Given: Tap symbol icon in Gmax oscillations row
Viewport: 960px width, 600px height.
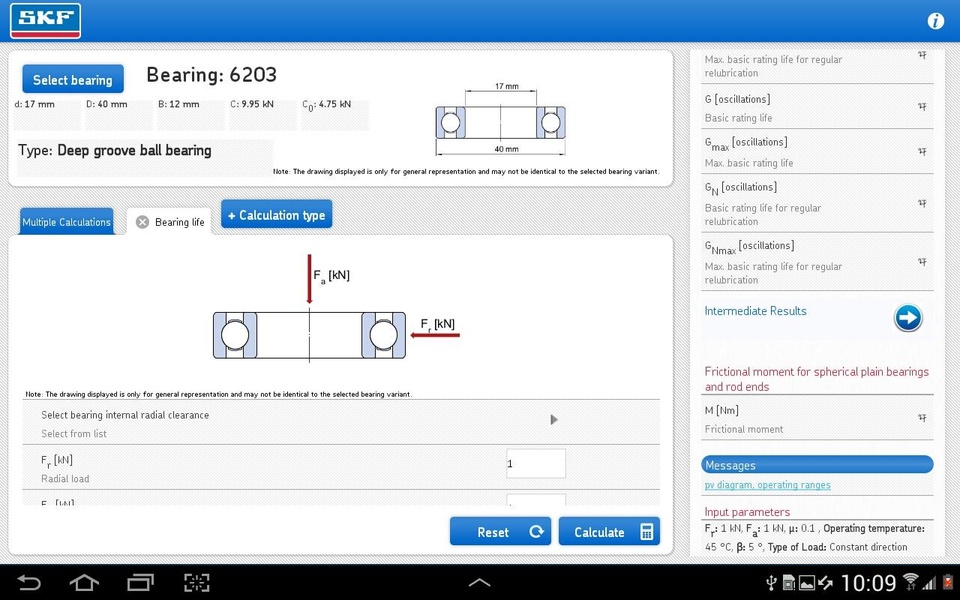Looking at the screenshot, I should tap(922, 151).
